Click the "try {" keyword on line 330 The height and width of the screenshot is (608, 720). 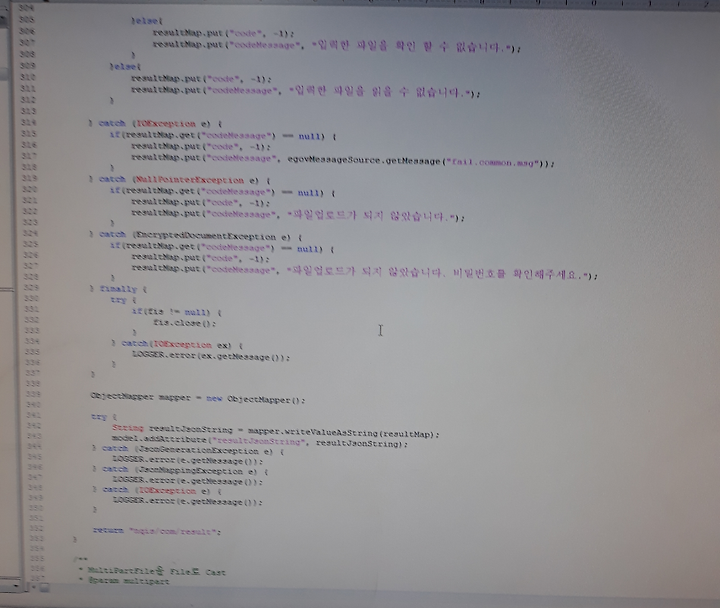pyautogui.click(x=123, y=300)
